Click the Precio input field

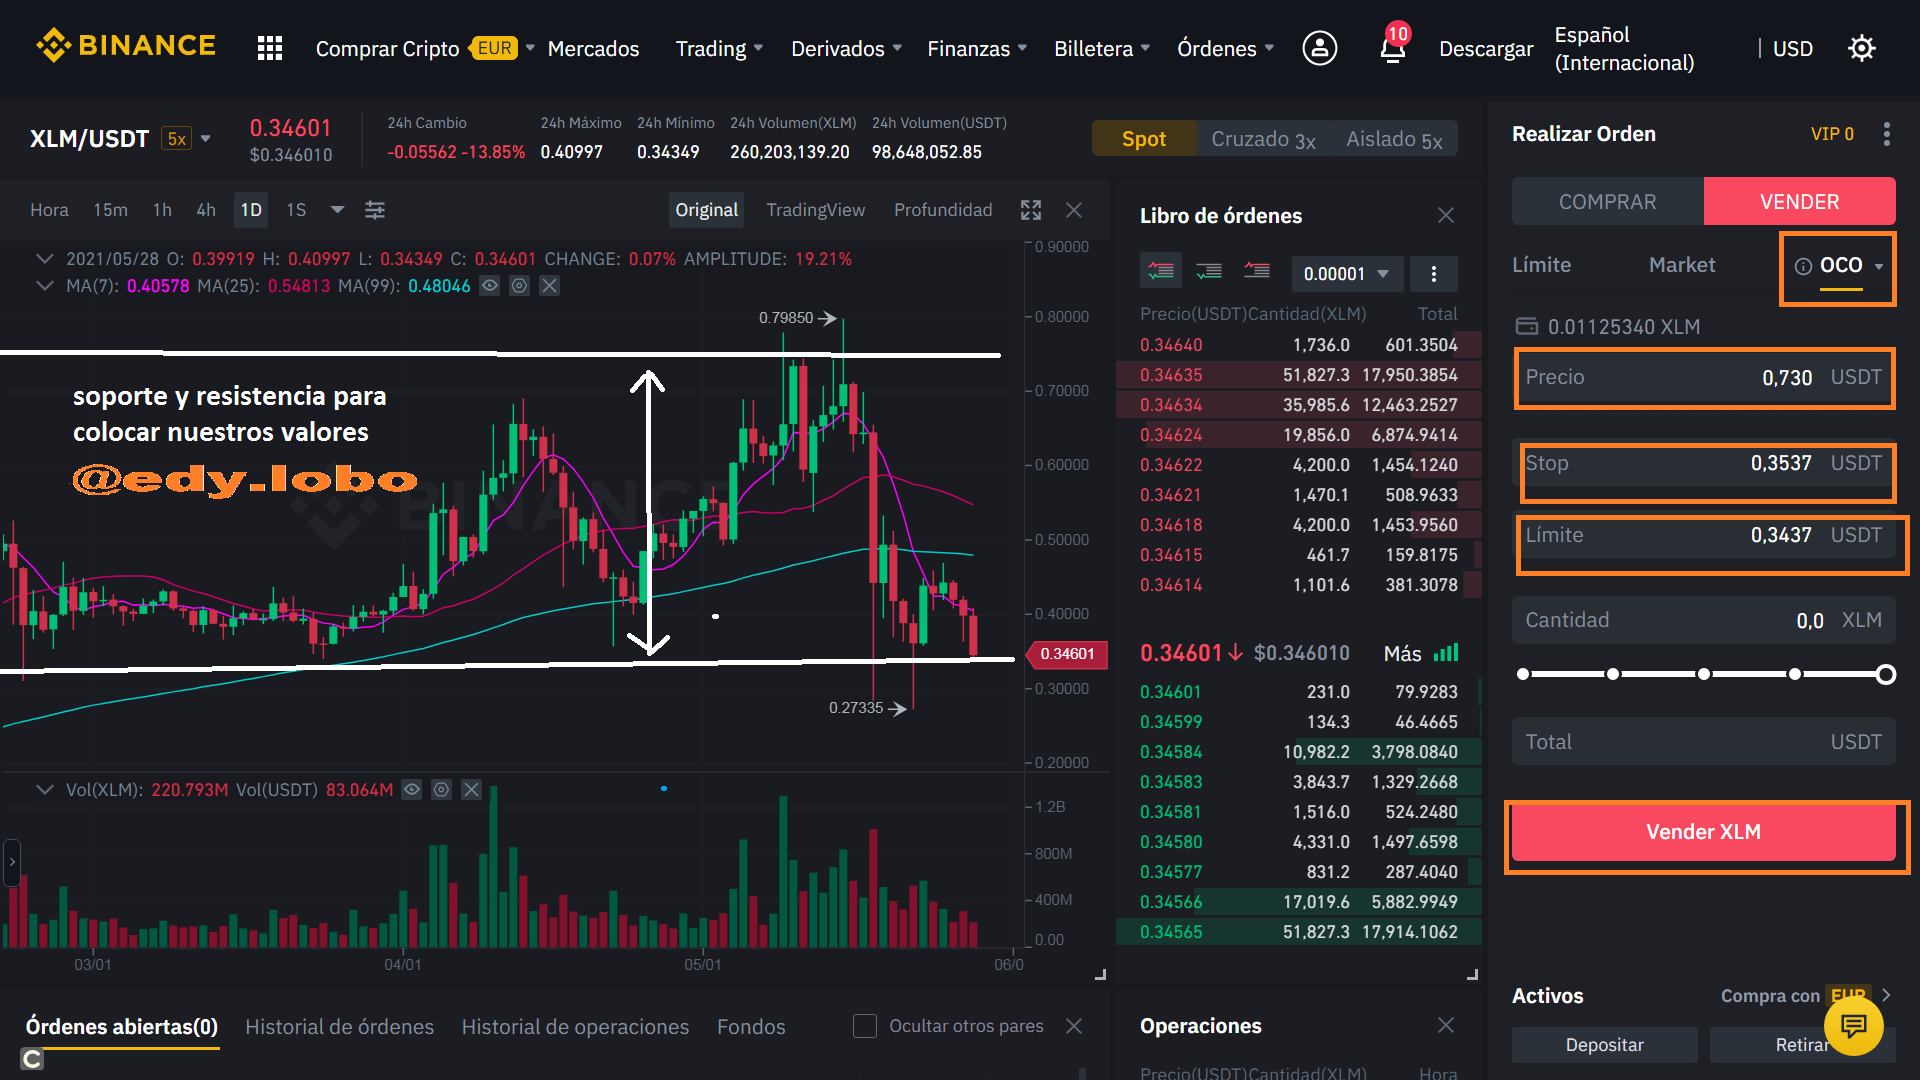coord(1703,378)
